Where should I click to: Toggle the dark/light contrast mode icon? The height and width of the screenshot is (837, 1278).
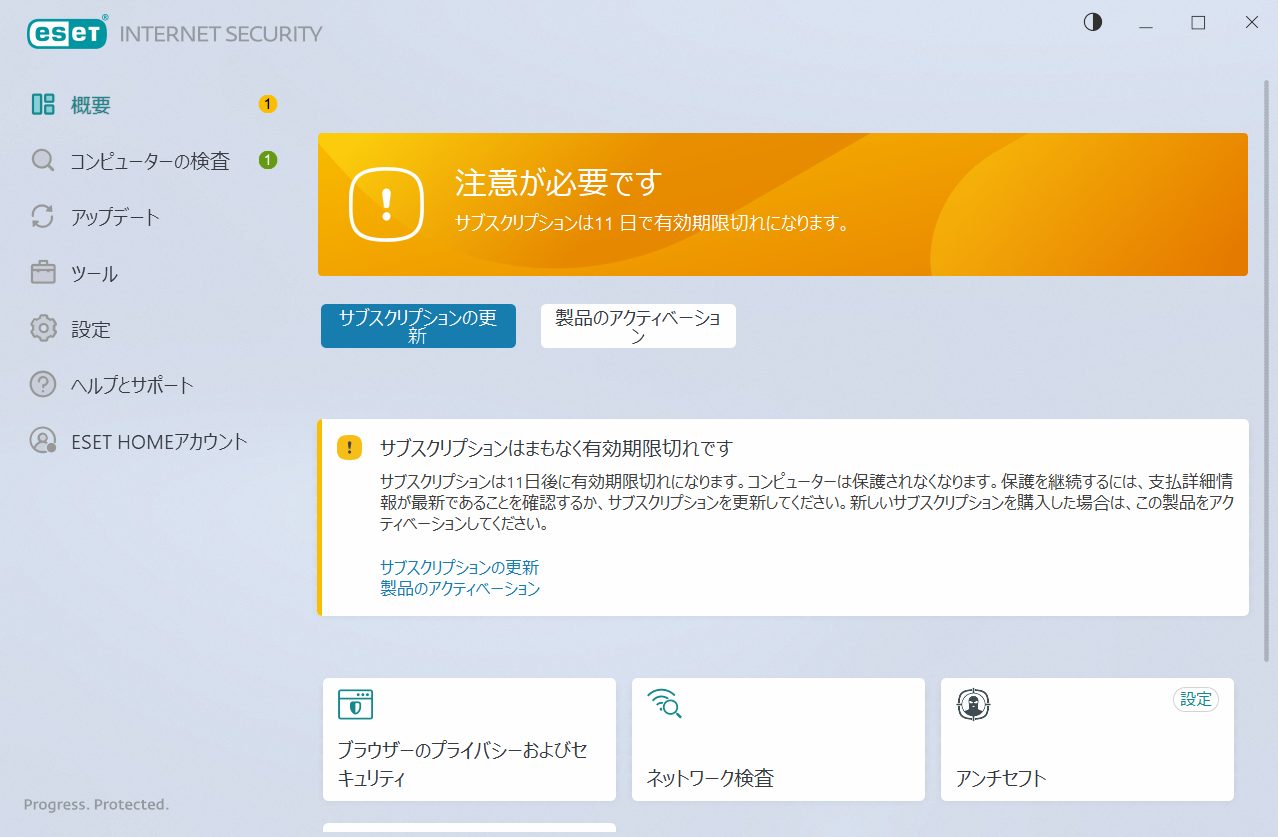[x=1093, y=22]
